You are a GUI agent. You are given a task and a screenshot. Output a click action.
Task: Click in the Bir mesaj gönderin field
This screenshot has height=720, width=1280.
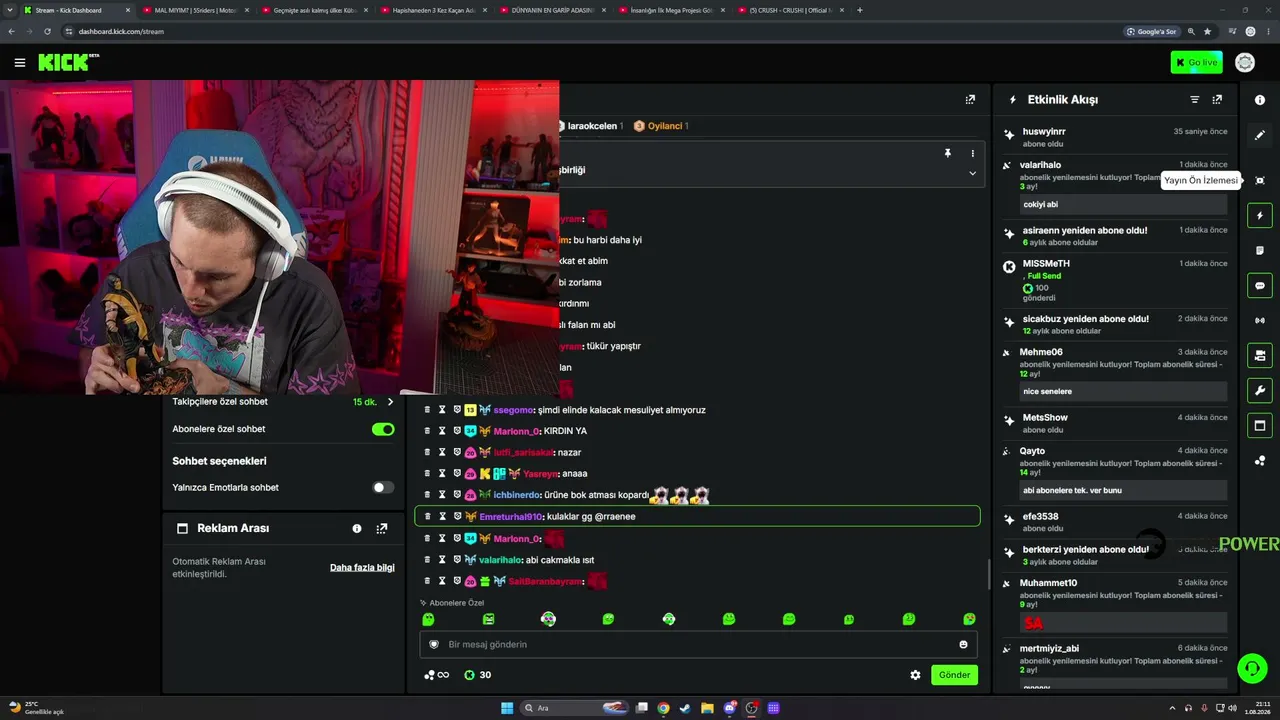[698, 645]
